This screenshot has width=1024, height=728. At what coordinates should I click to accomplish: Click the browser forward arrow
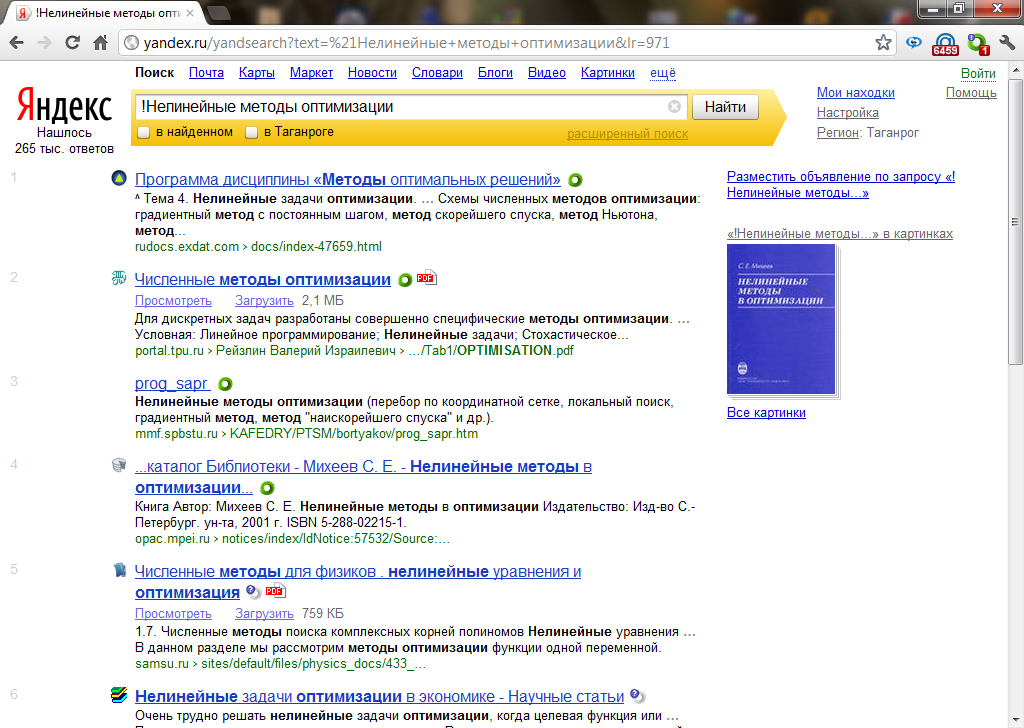click(44, 43)
